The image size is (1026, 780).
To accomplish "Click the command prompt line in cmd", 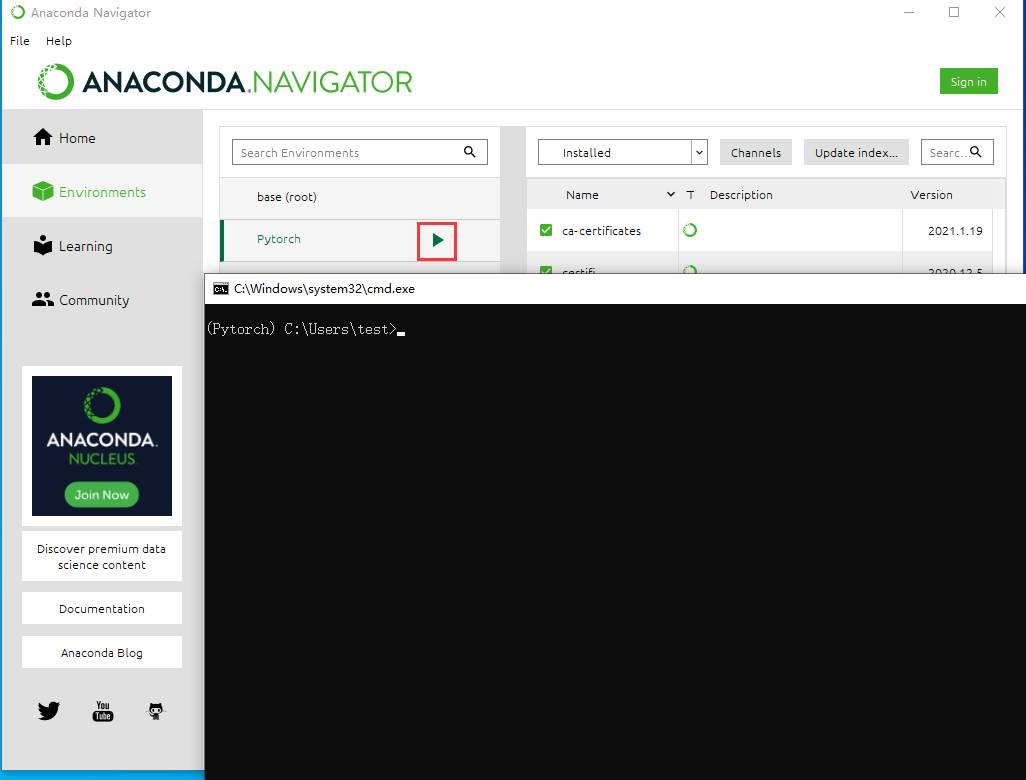I will pos(306,329).
